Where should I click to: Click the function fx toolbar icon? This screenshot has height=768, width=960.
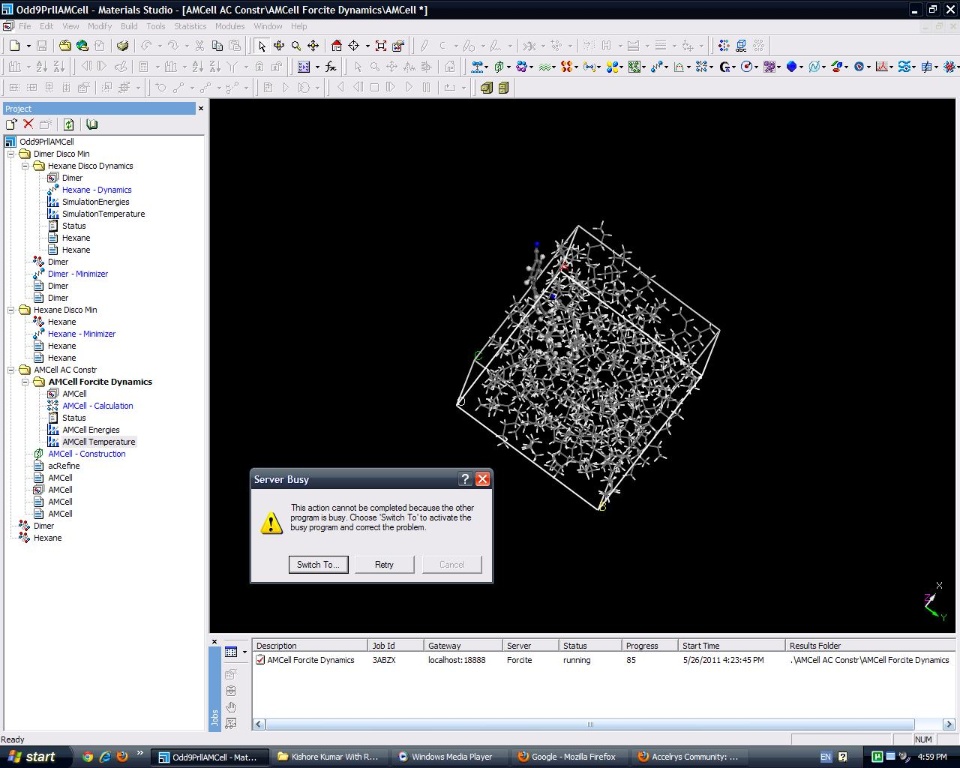tap(330, 67)
